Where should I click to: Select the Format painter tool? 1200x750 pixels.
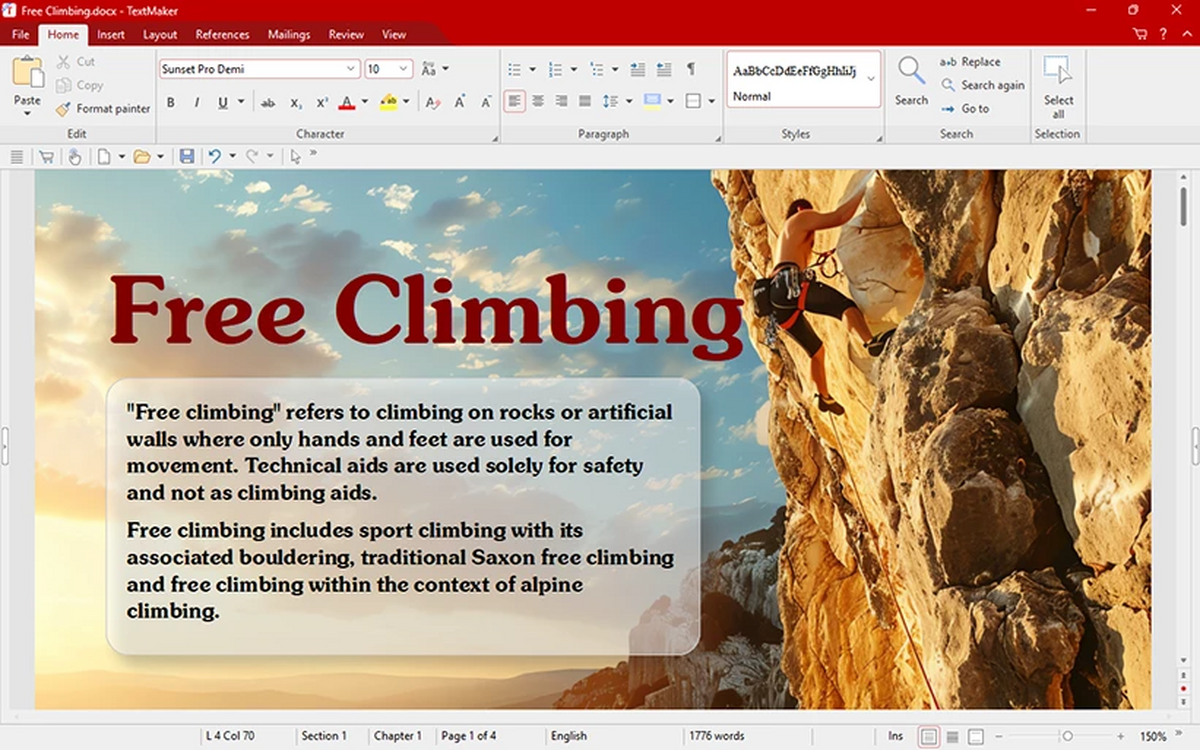coord(102,108)
